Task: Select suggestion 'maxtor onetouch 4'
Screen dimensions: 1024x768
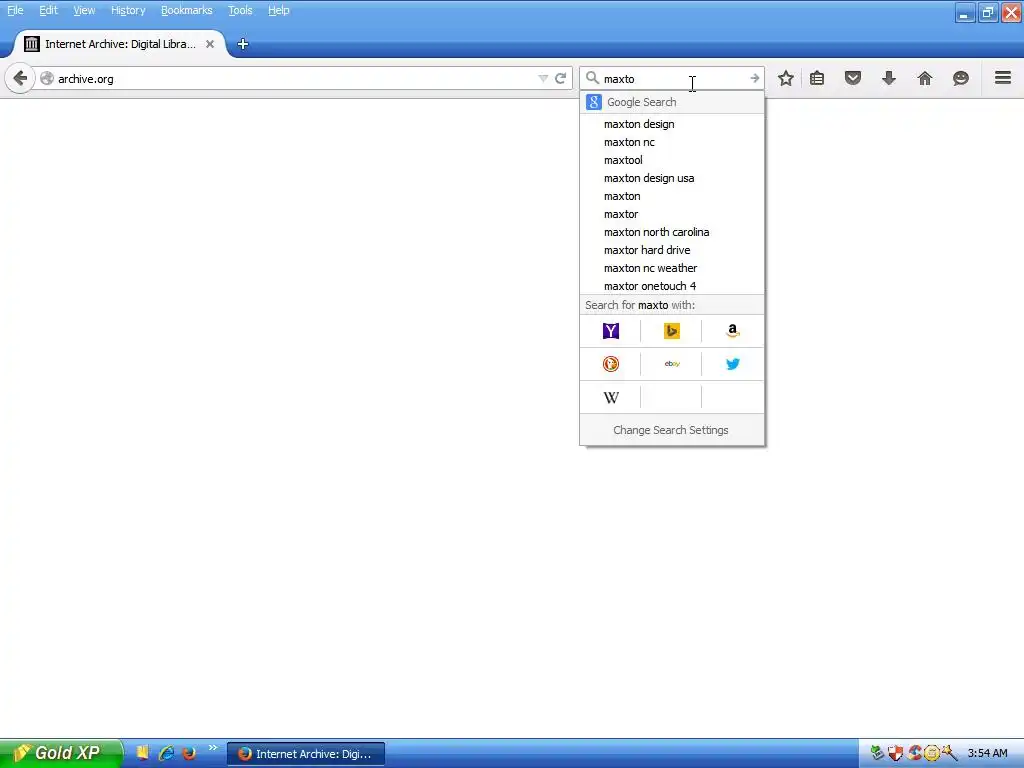Action: click(x=672, y=286)
